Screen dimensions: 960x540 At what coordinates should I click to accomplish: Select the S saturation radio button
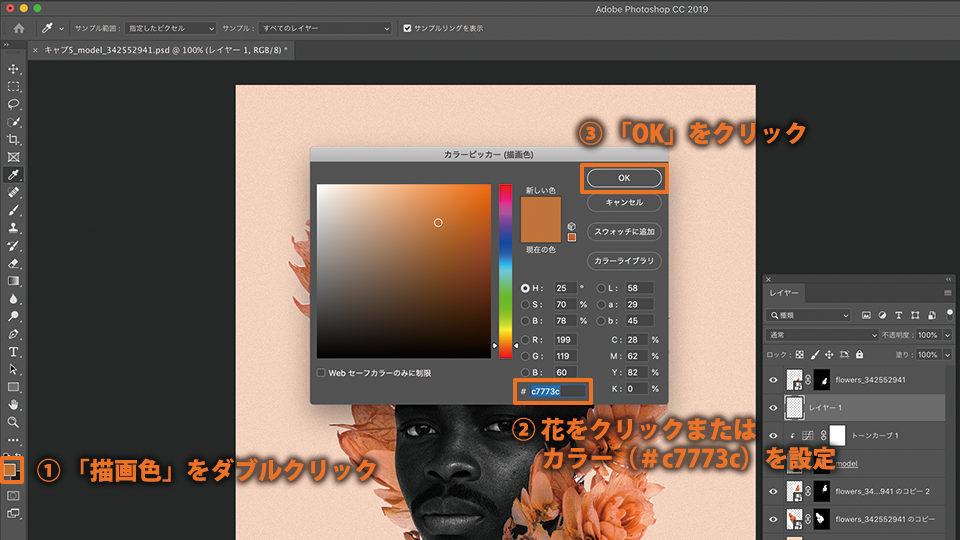click(525, 304)
